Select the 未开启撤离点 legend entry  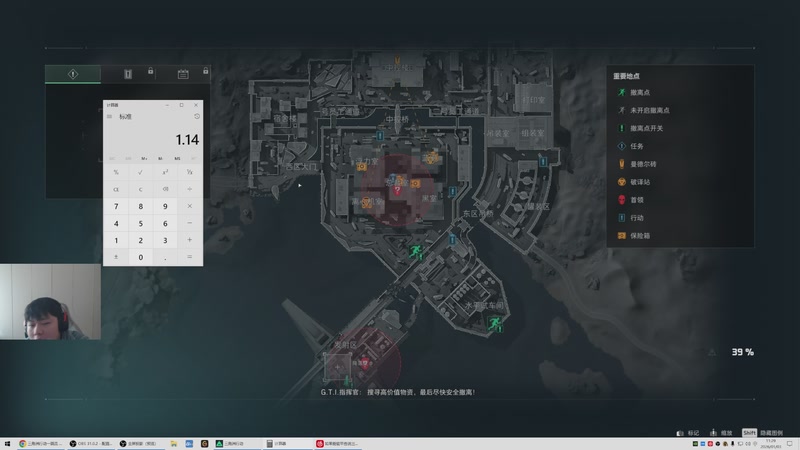(644, 110)
